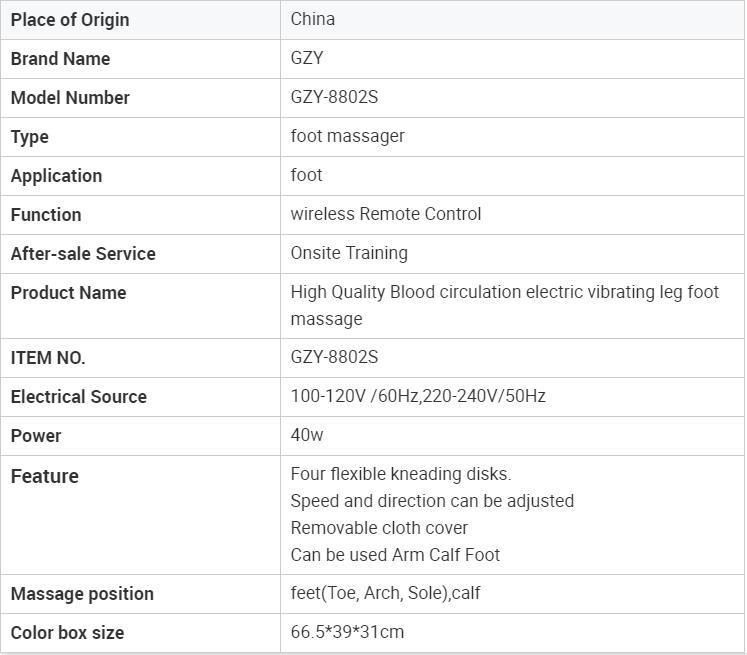Select the GZY brand value
The width and height of the screenshot is (747, 655).
pyautogui.click(x=307, y=58)
